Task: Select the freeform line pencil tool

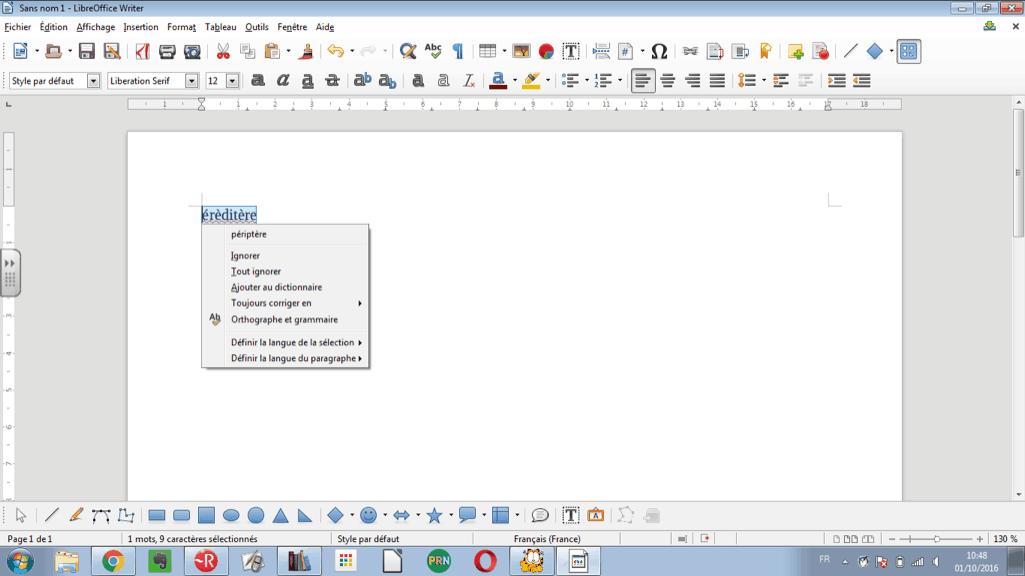Action: click(76, 516)
